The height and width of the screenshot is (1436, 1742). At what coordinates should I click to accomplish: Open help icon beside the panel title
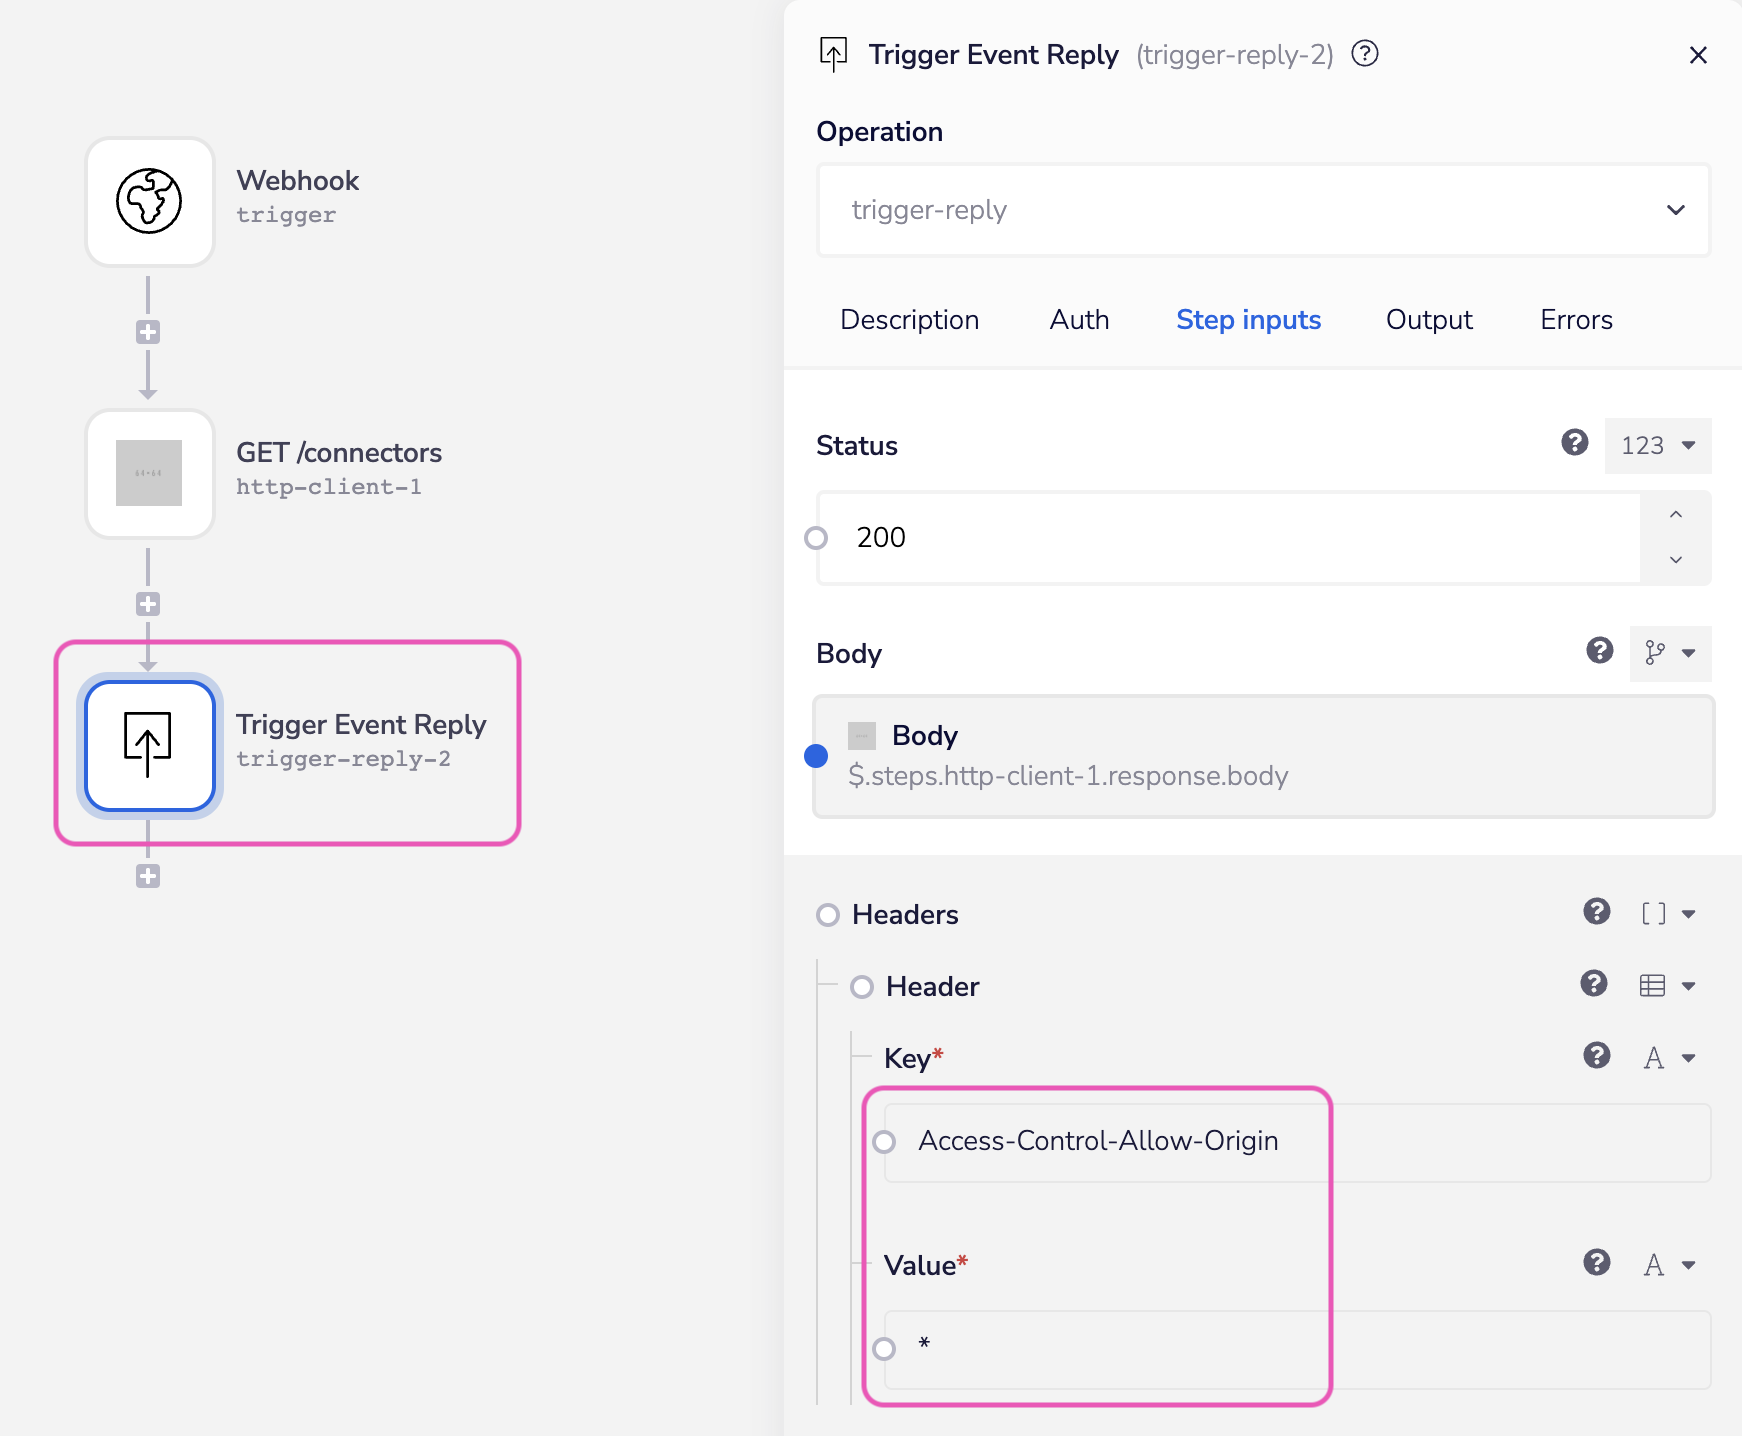(1364, 54)
